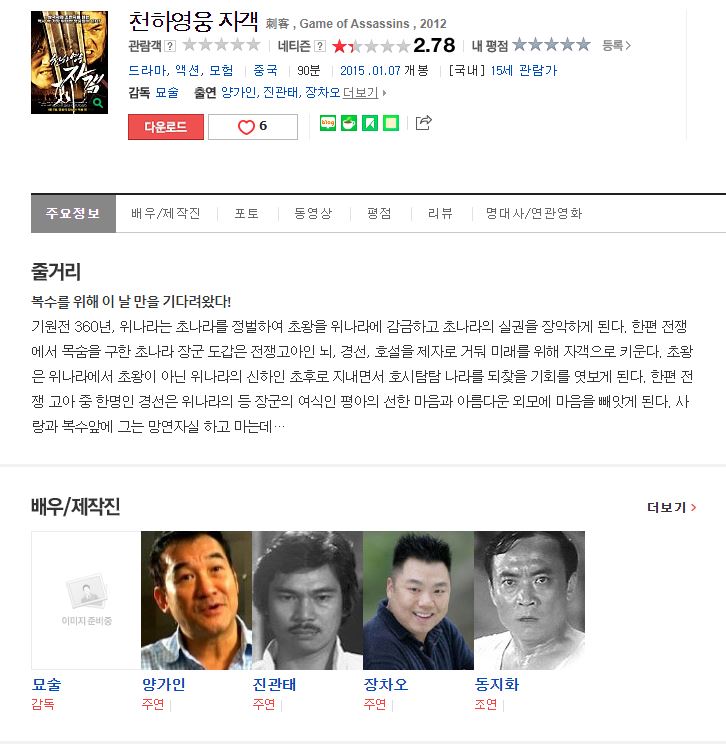Open actor 양가인 photo thumbnail

(196, 600)
